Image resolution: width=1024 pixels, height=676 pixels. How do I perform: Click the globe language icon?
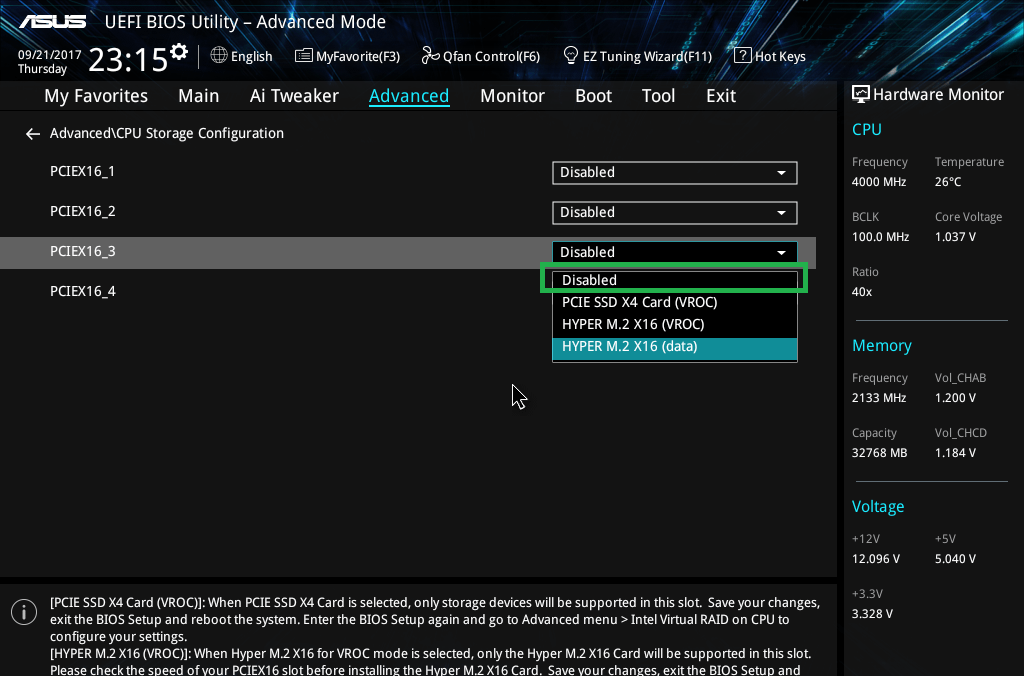(219, 56)
